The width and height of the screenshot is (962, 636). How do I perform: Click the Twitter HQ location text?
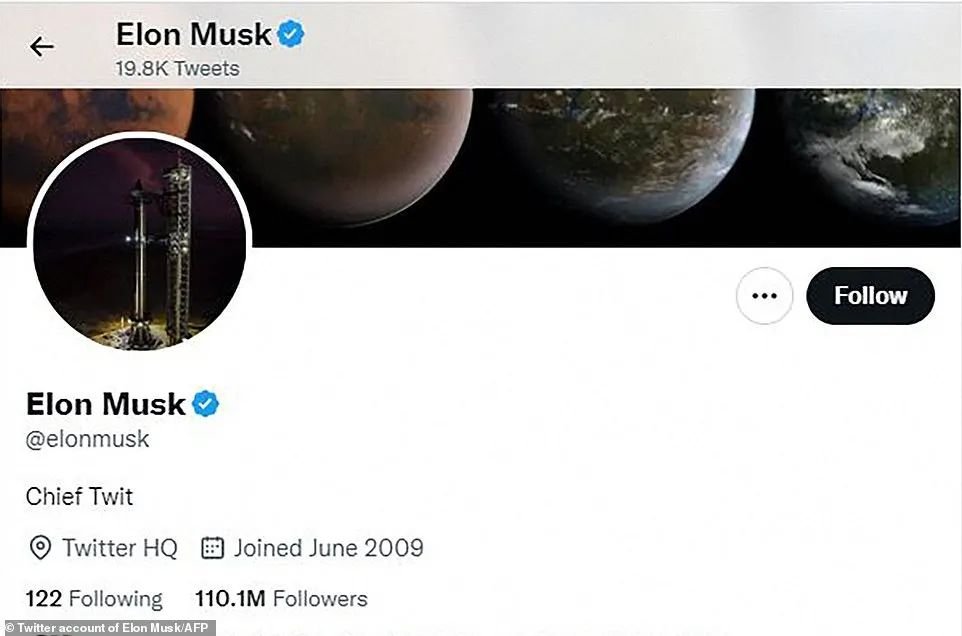tap(119, 548)
